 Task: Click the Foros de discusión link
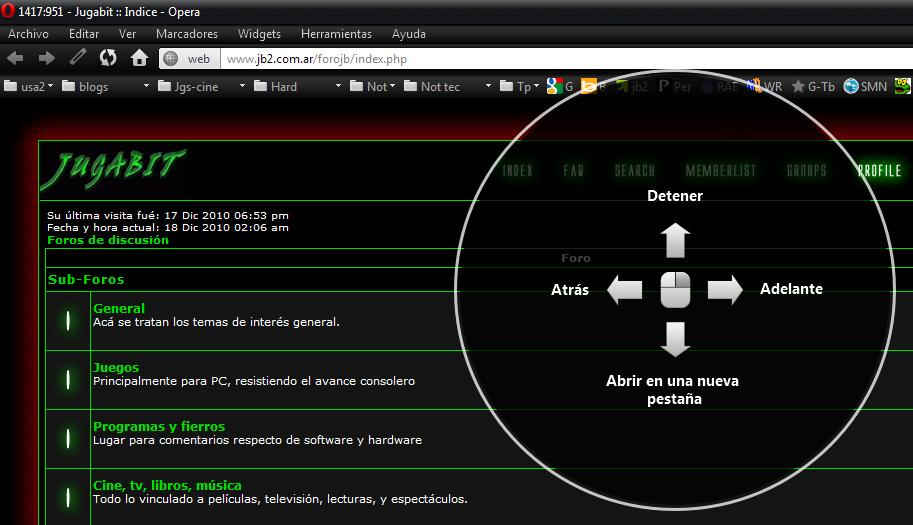108,240
